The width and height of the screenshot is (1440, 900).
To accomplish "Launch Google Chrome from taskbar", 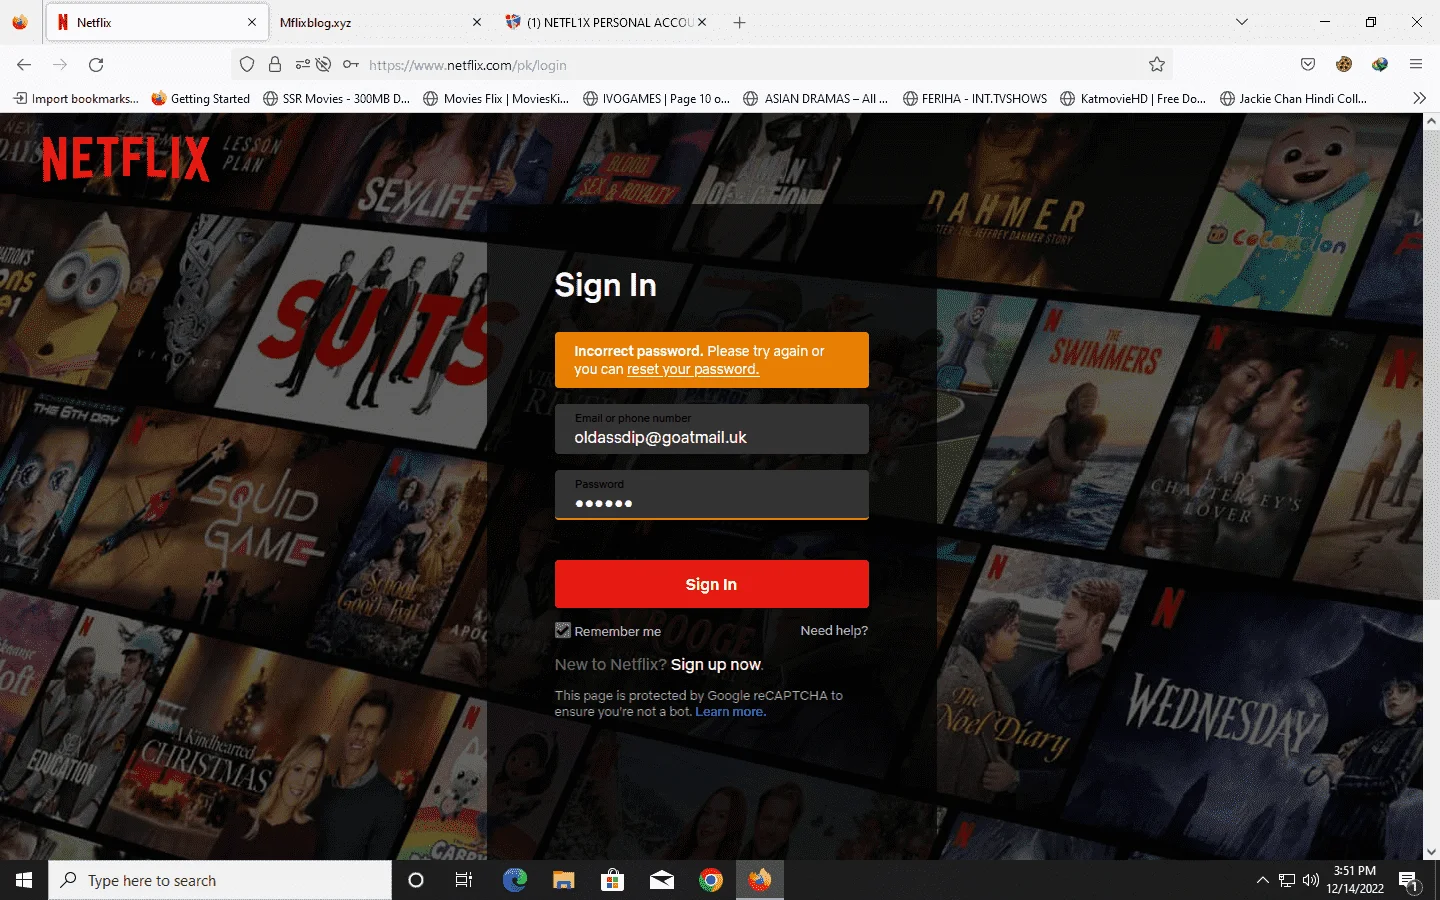I will (711, 880).
